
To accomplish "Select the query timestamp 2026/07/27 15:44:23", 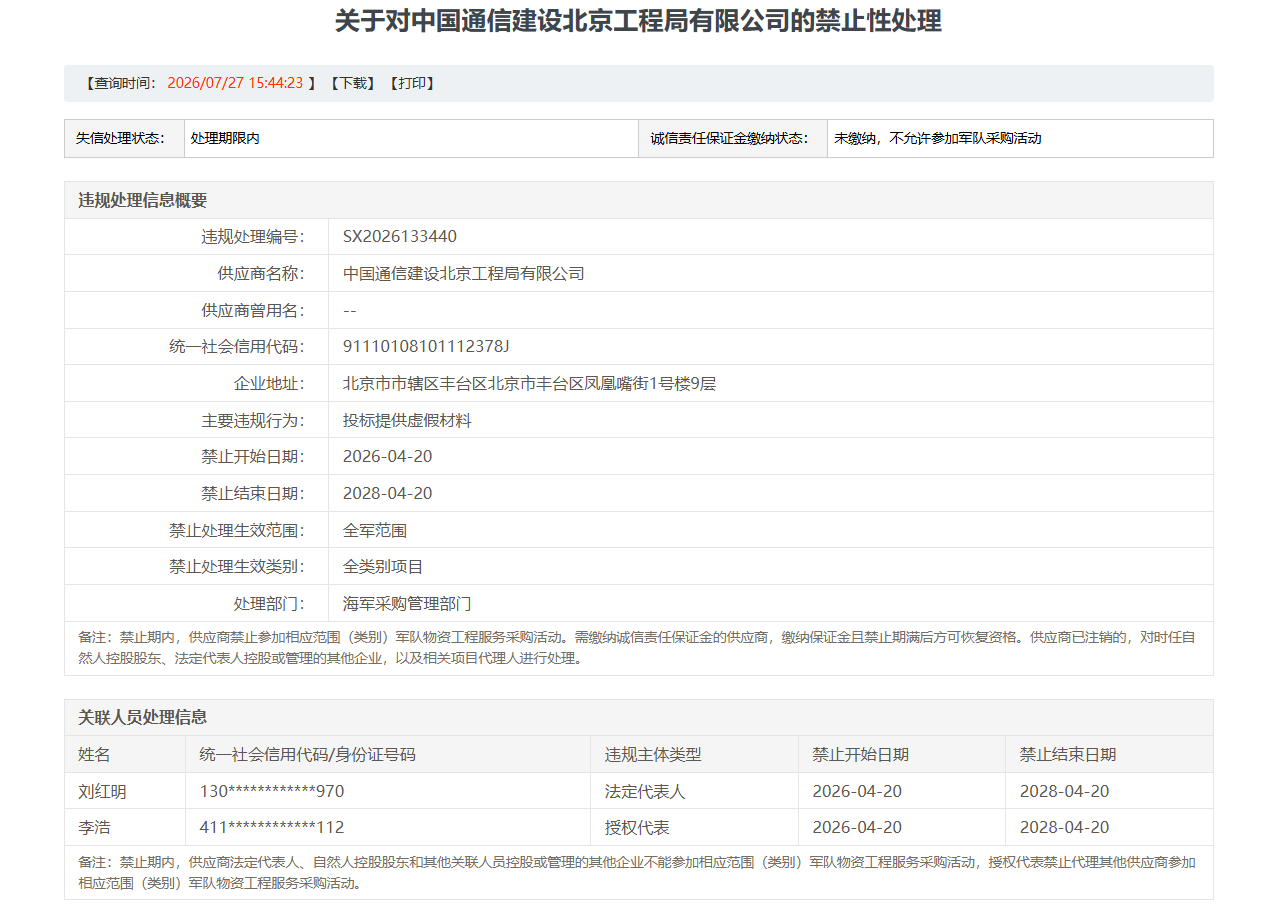I will [235, 83].
